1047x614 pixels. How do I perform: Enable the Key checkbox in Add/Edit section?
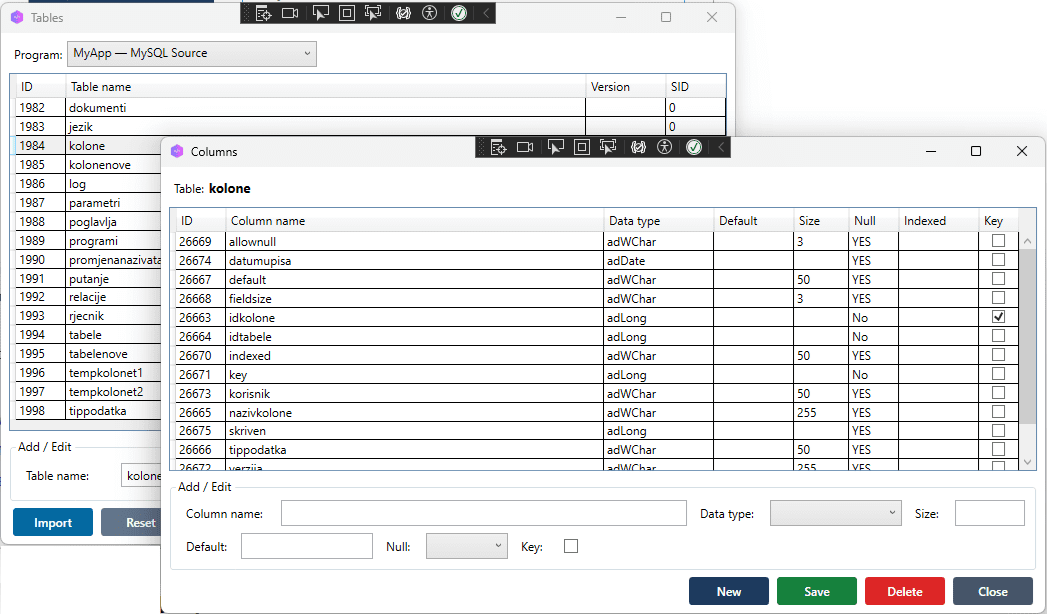tap(571, 546)
